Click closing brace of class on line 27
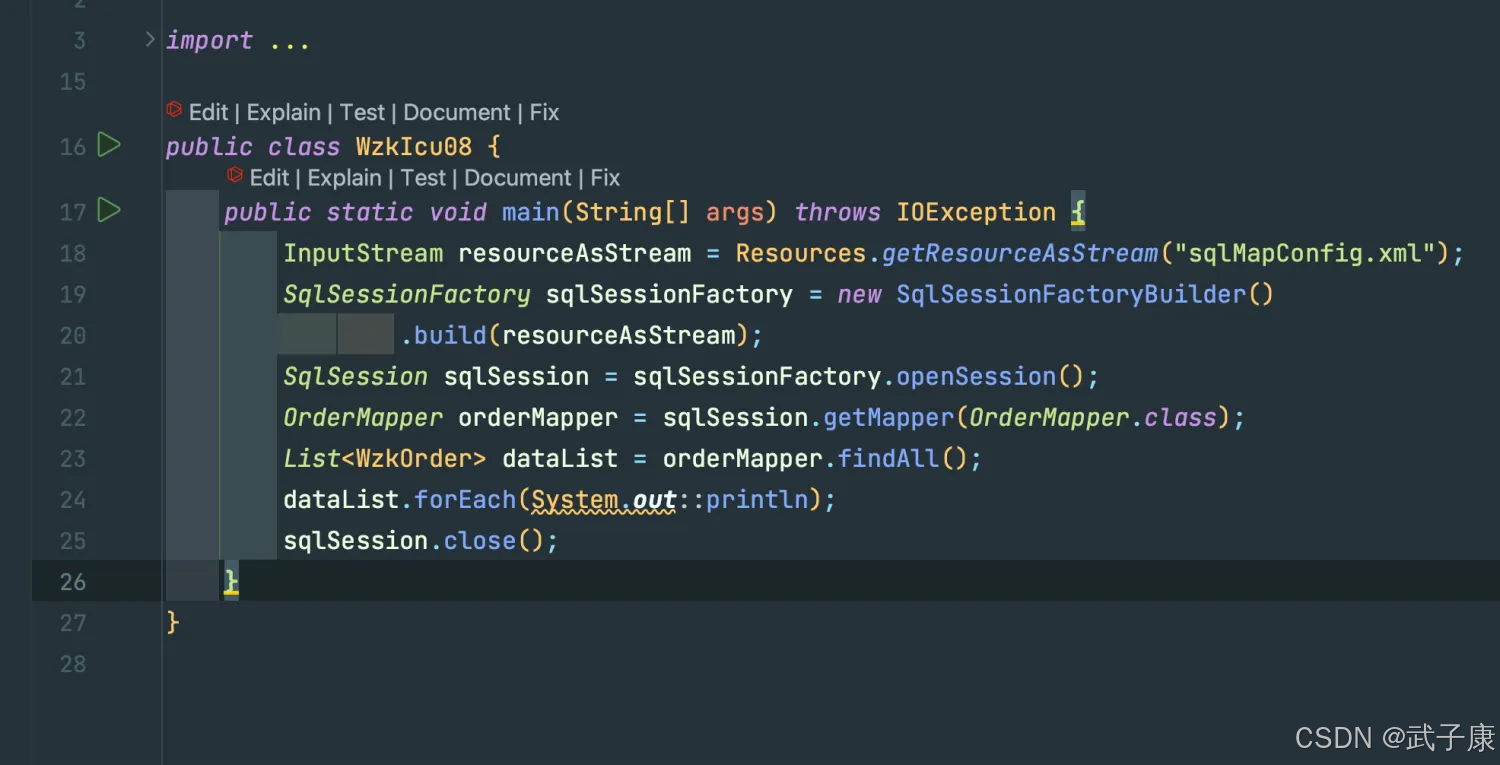This screenshot has width=1500, height=765. click(173, 622)
